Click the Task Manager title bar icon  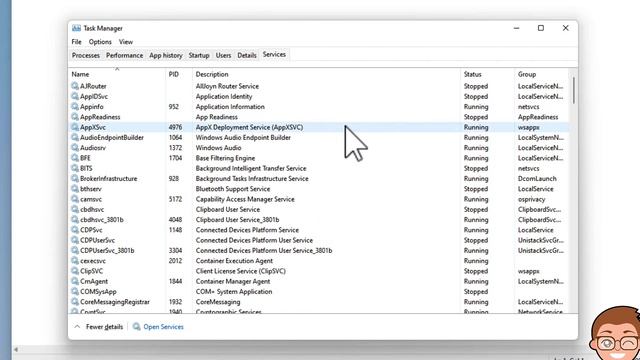76,28
